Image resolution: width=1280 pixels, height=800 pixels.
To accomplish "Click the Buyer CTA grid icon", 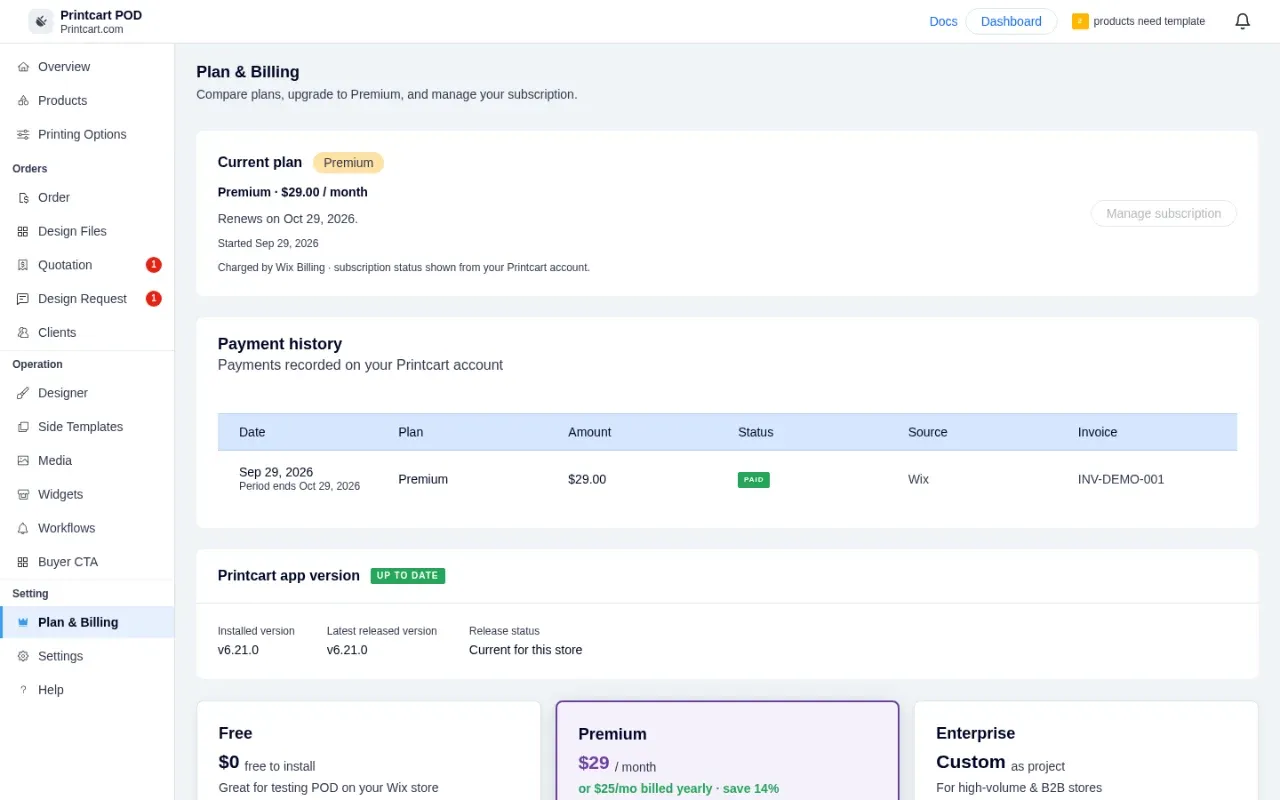I will 23,562.
